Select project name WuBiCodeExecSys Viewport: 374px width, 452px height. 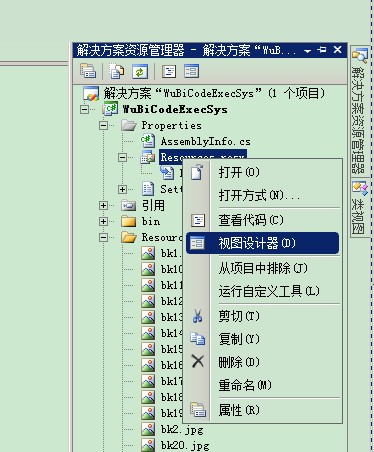tap(175, 109)
